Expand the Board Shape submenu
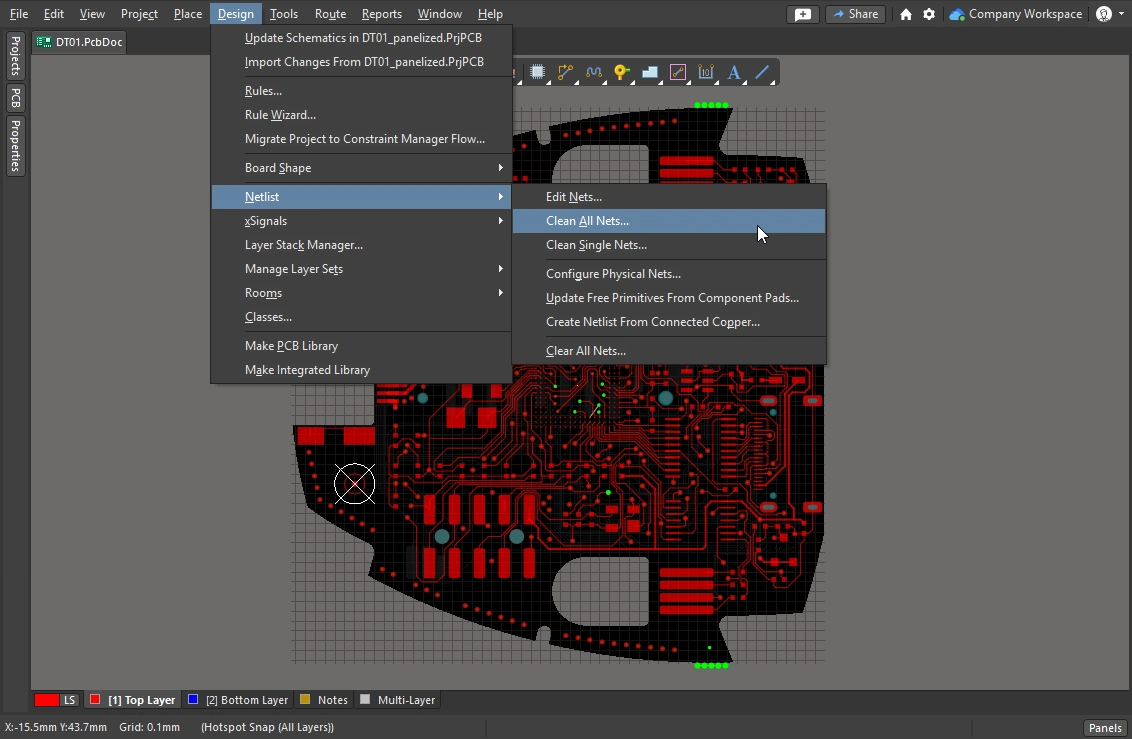 coord(278,167)
